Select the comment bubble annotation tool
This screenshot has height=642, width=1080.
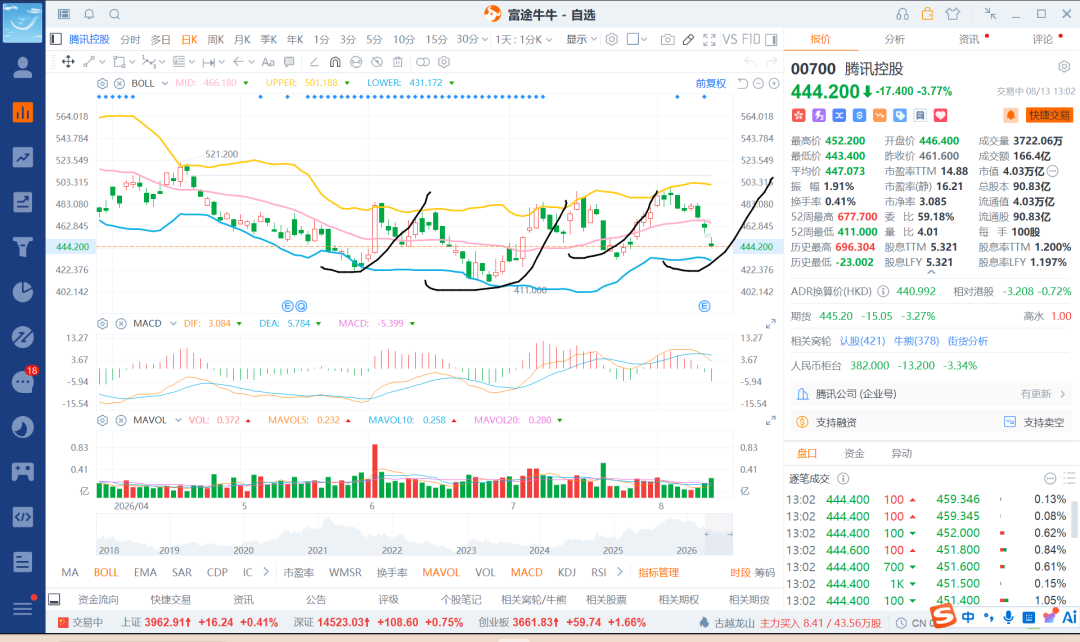click(289, 62)
